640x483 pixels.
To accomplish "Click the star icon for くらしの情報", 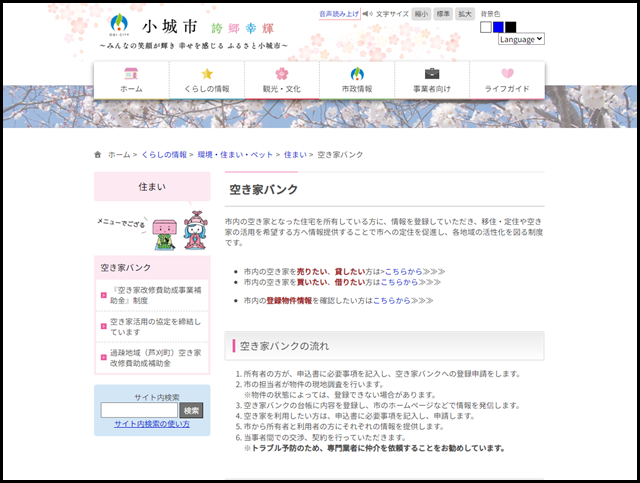I will point(207,73).
